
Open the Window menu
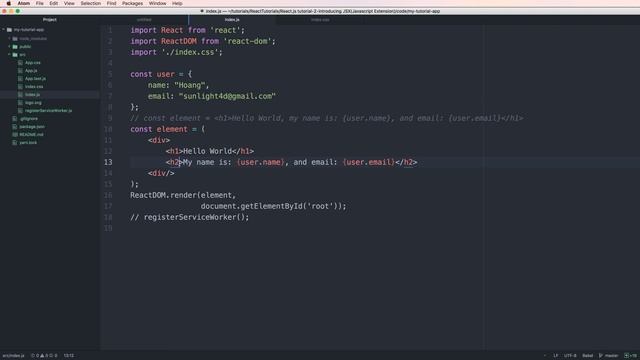(x=158, y=3)
